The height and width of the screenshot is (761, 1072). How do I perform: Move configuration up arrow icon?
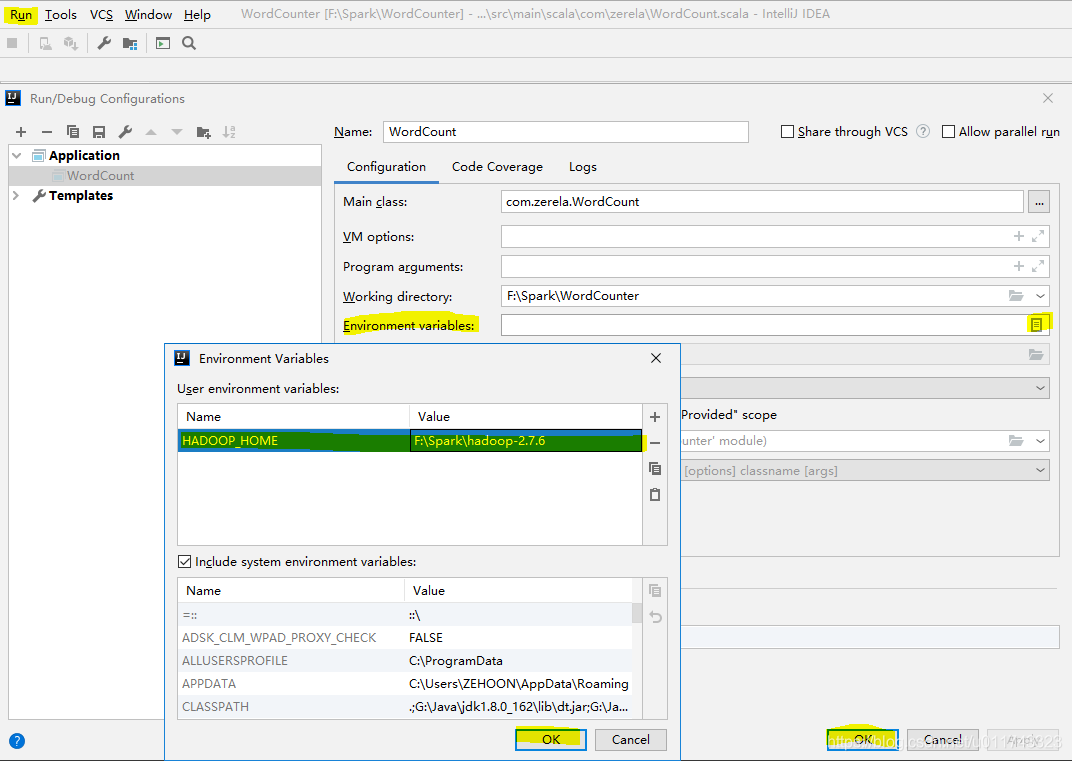(x=150, y=132)
